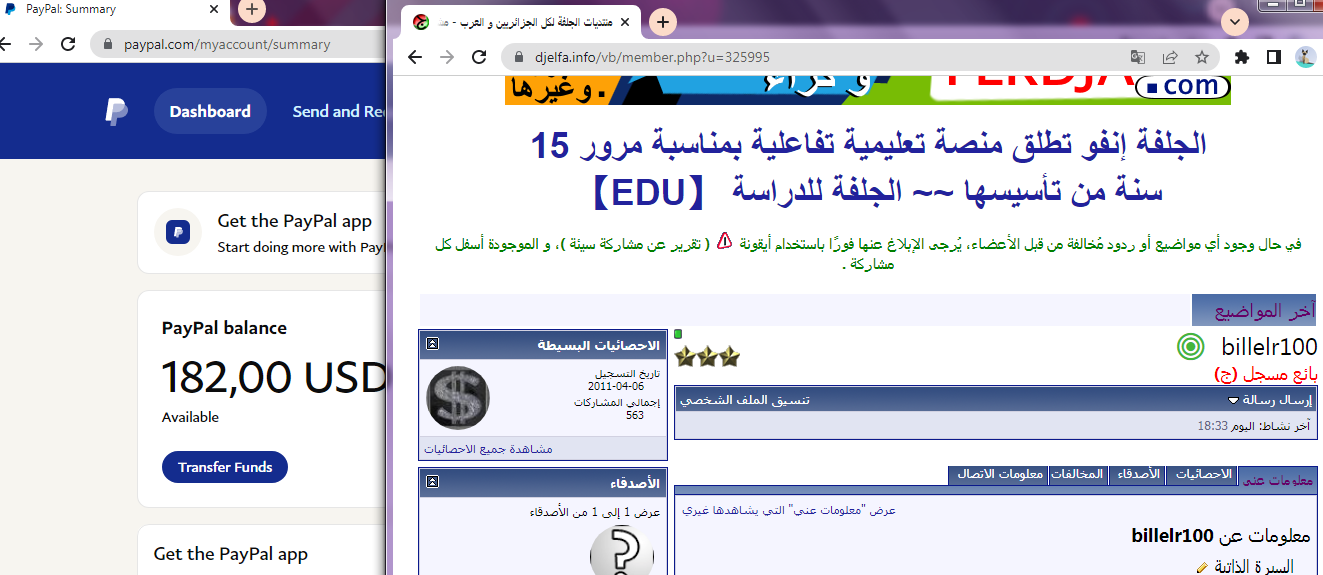Toggle the Chrome side panel icon
The height and width of the screenshot is (575, 1323).
(1274, 57)
